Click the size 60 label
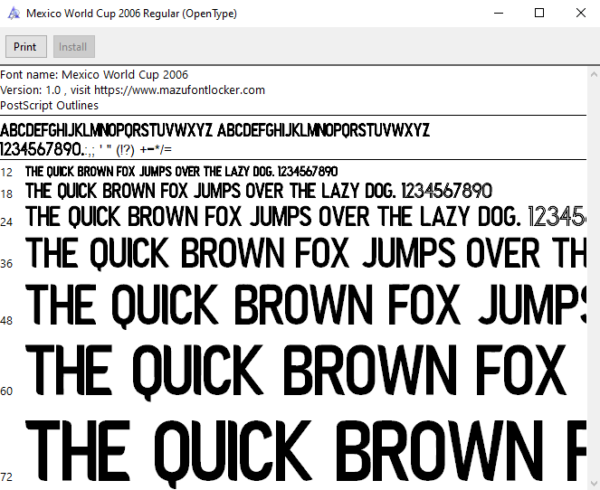The height and width of the screenshot is (490, 600). [7, 391]
